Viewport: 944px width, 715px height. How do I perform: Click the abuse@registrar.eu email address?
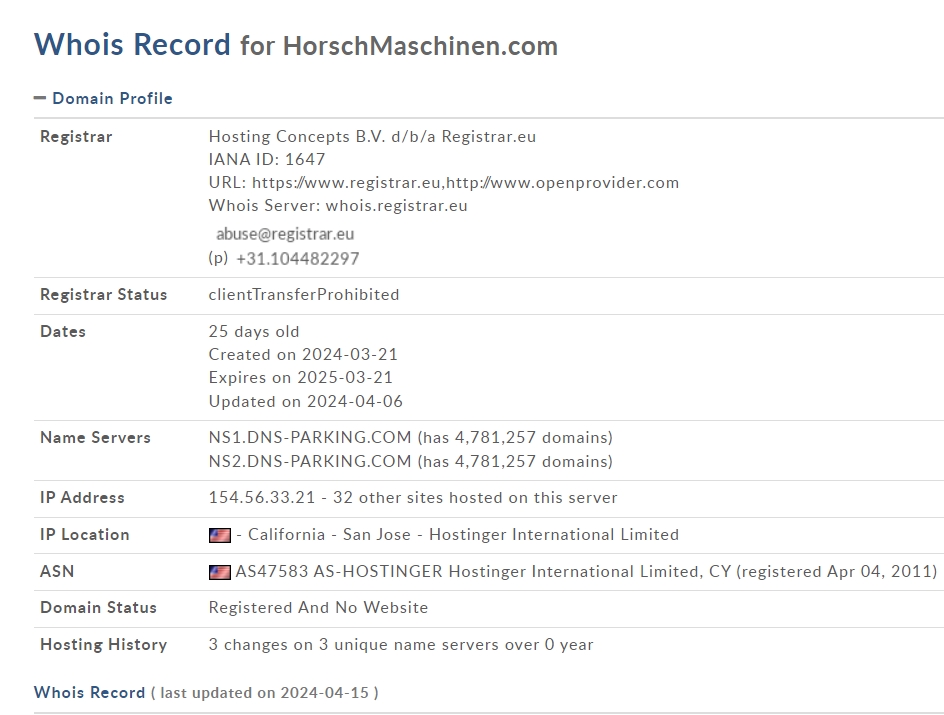(285, 234)
